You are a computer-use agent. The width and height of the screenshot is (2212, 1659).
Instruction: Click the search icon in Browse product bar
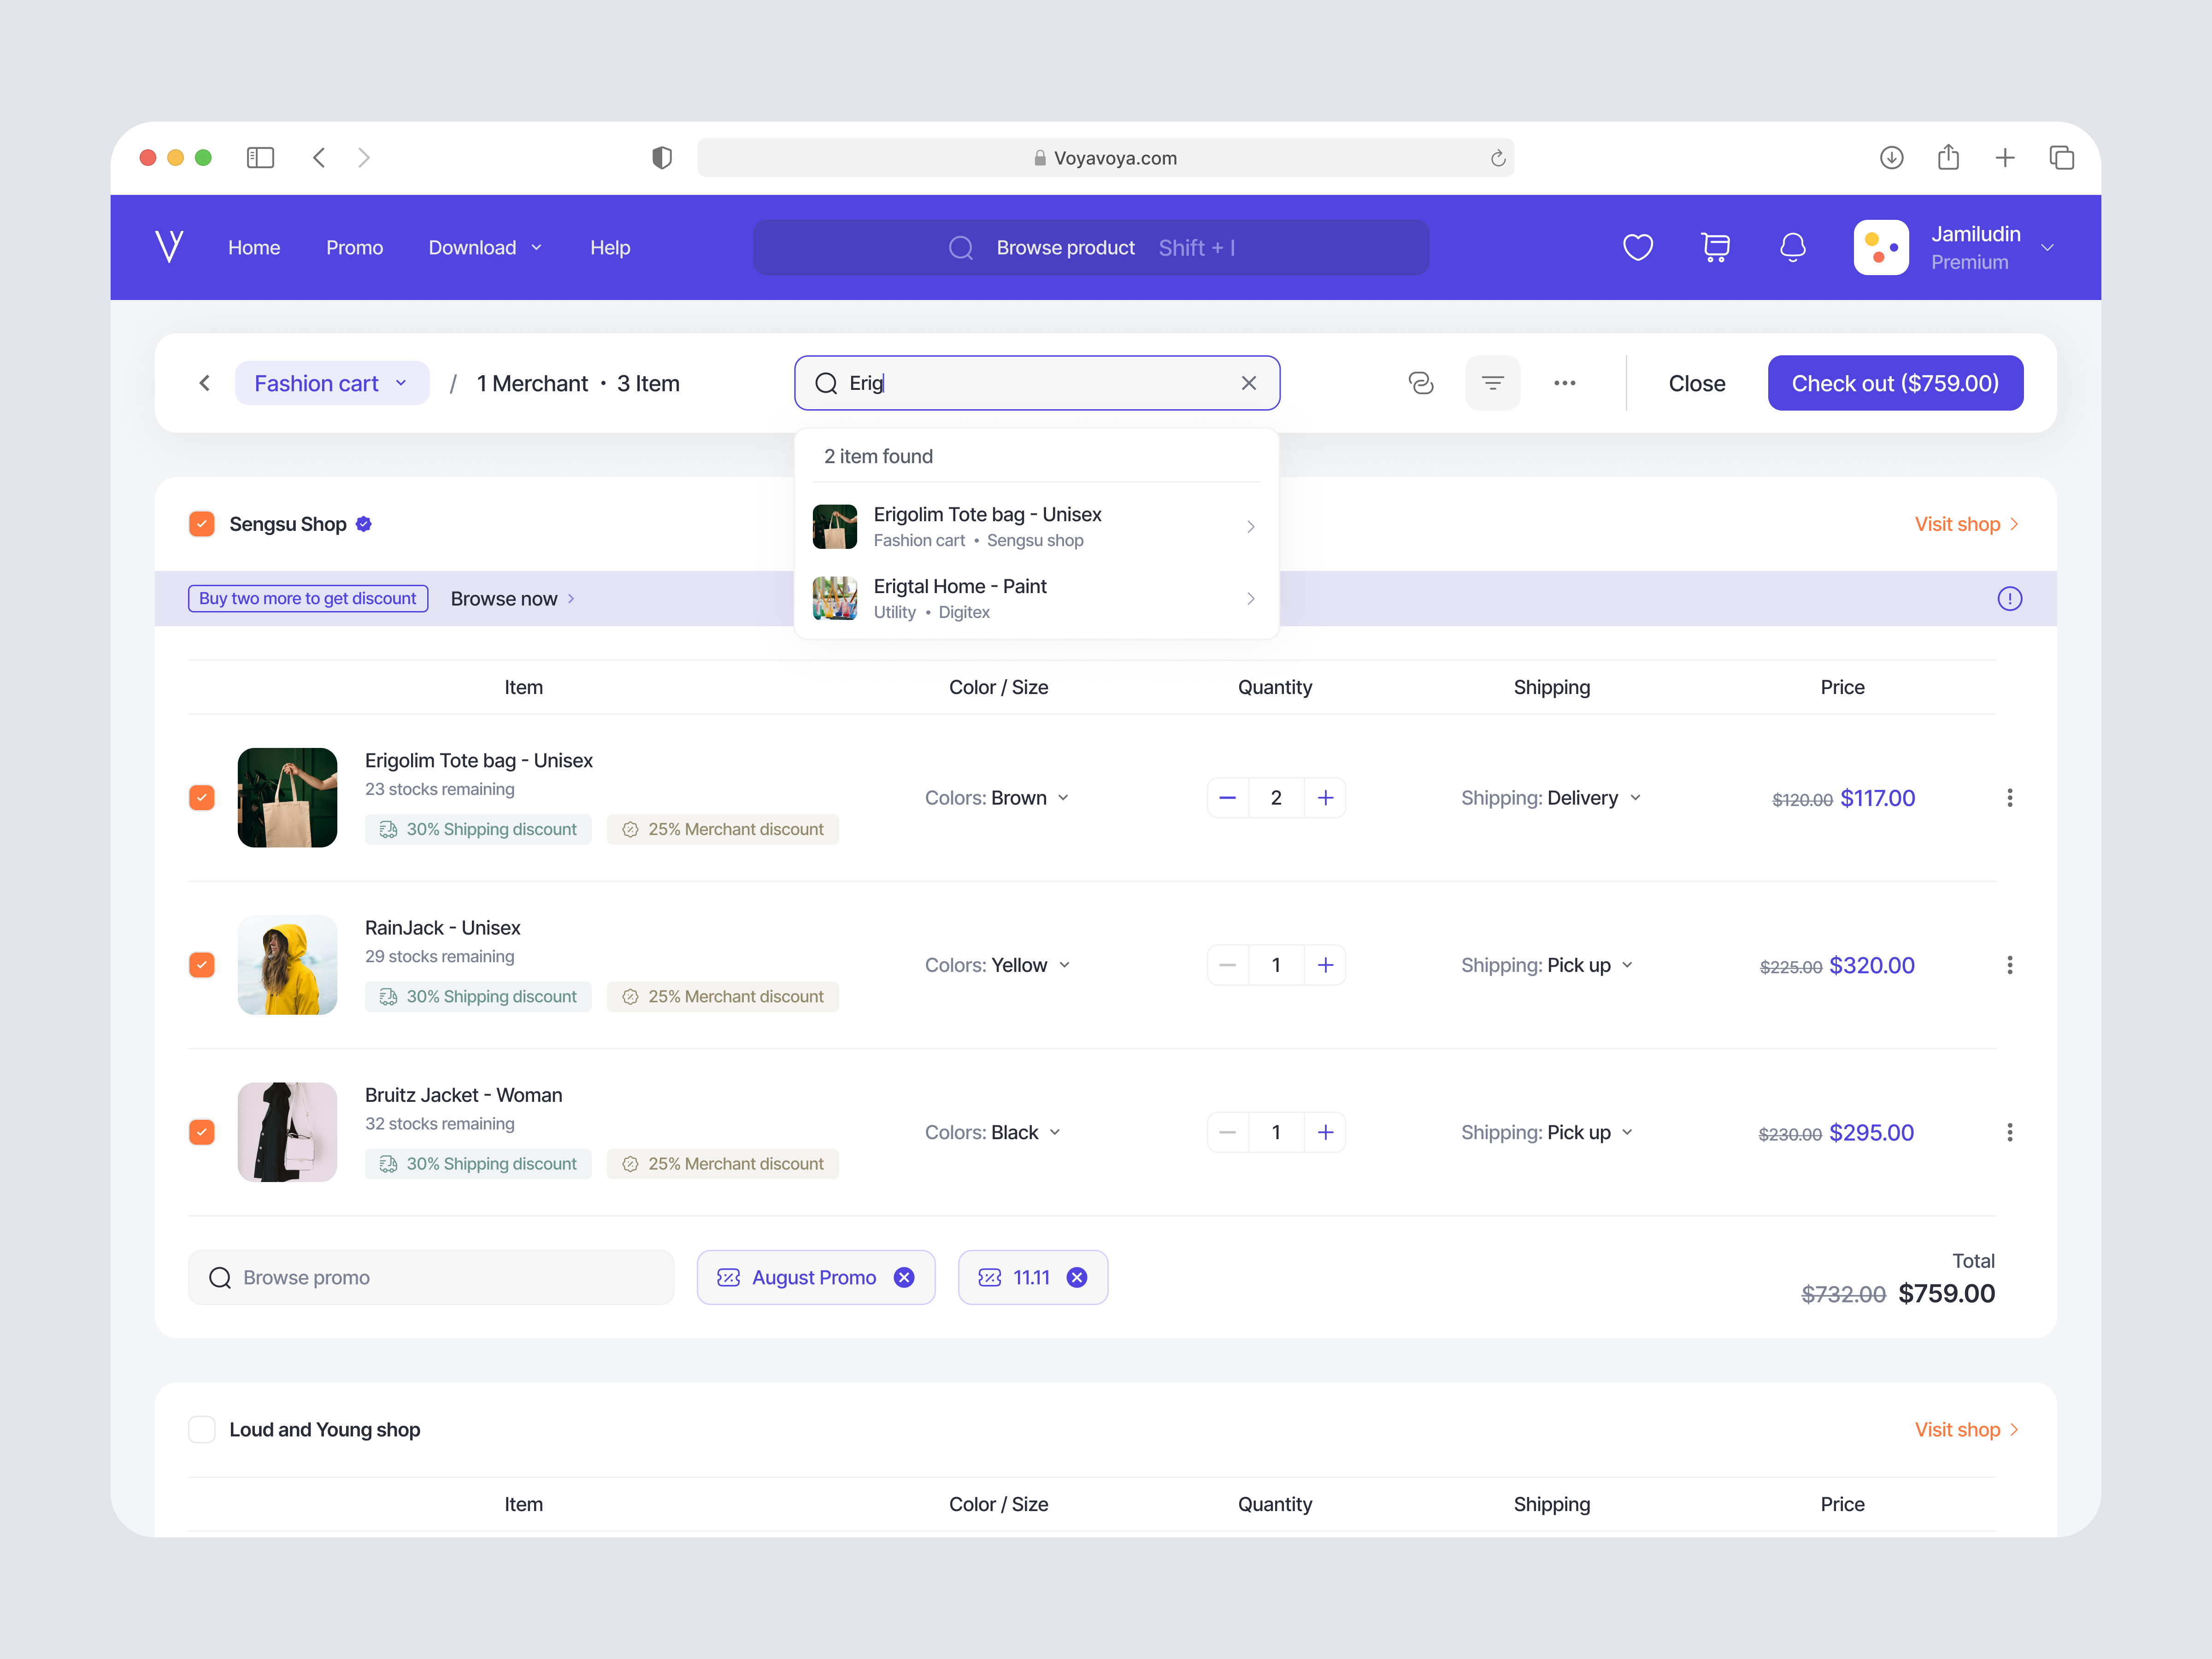coord(960,247)
